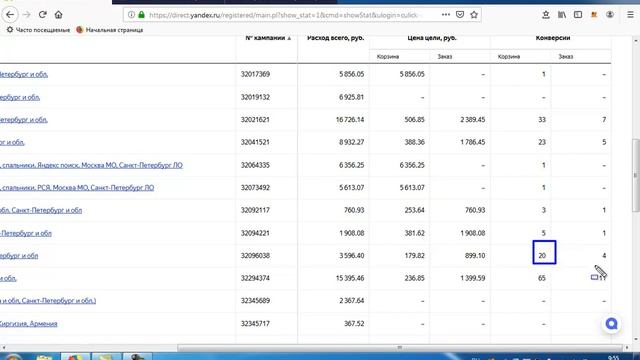Click Расход всего, руб. column header
The width and height of the screenshot is (640, 360).
coord(336,38)
